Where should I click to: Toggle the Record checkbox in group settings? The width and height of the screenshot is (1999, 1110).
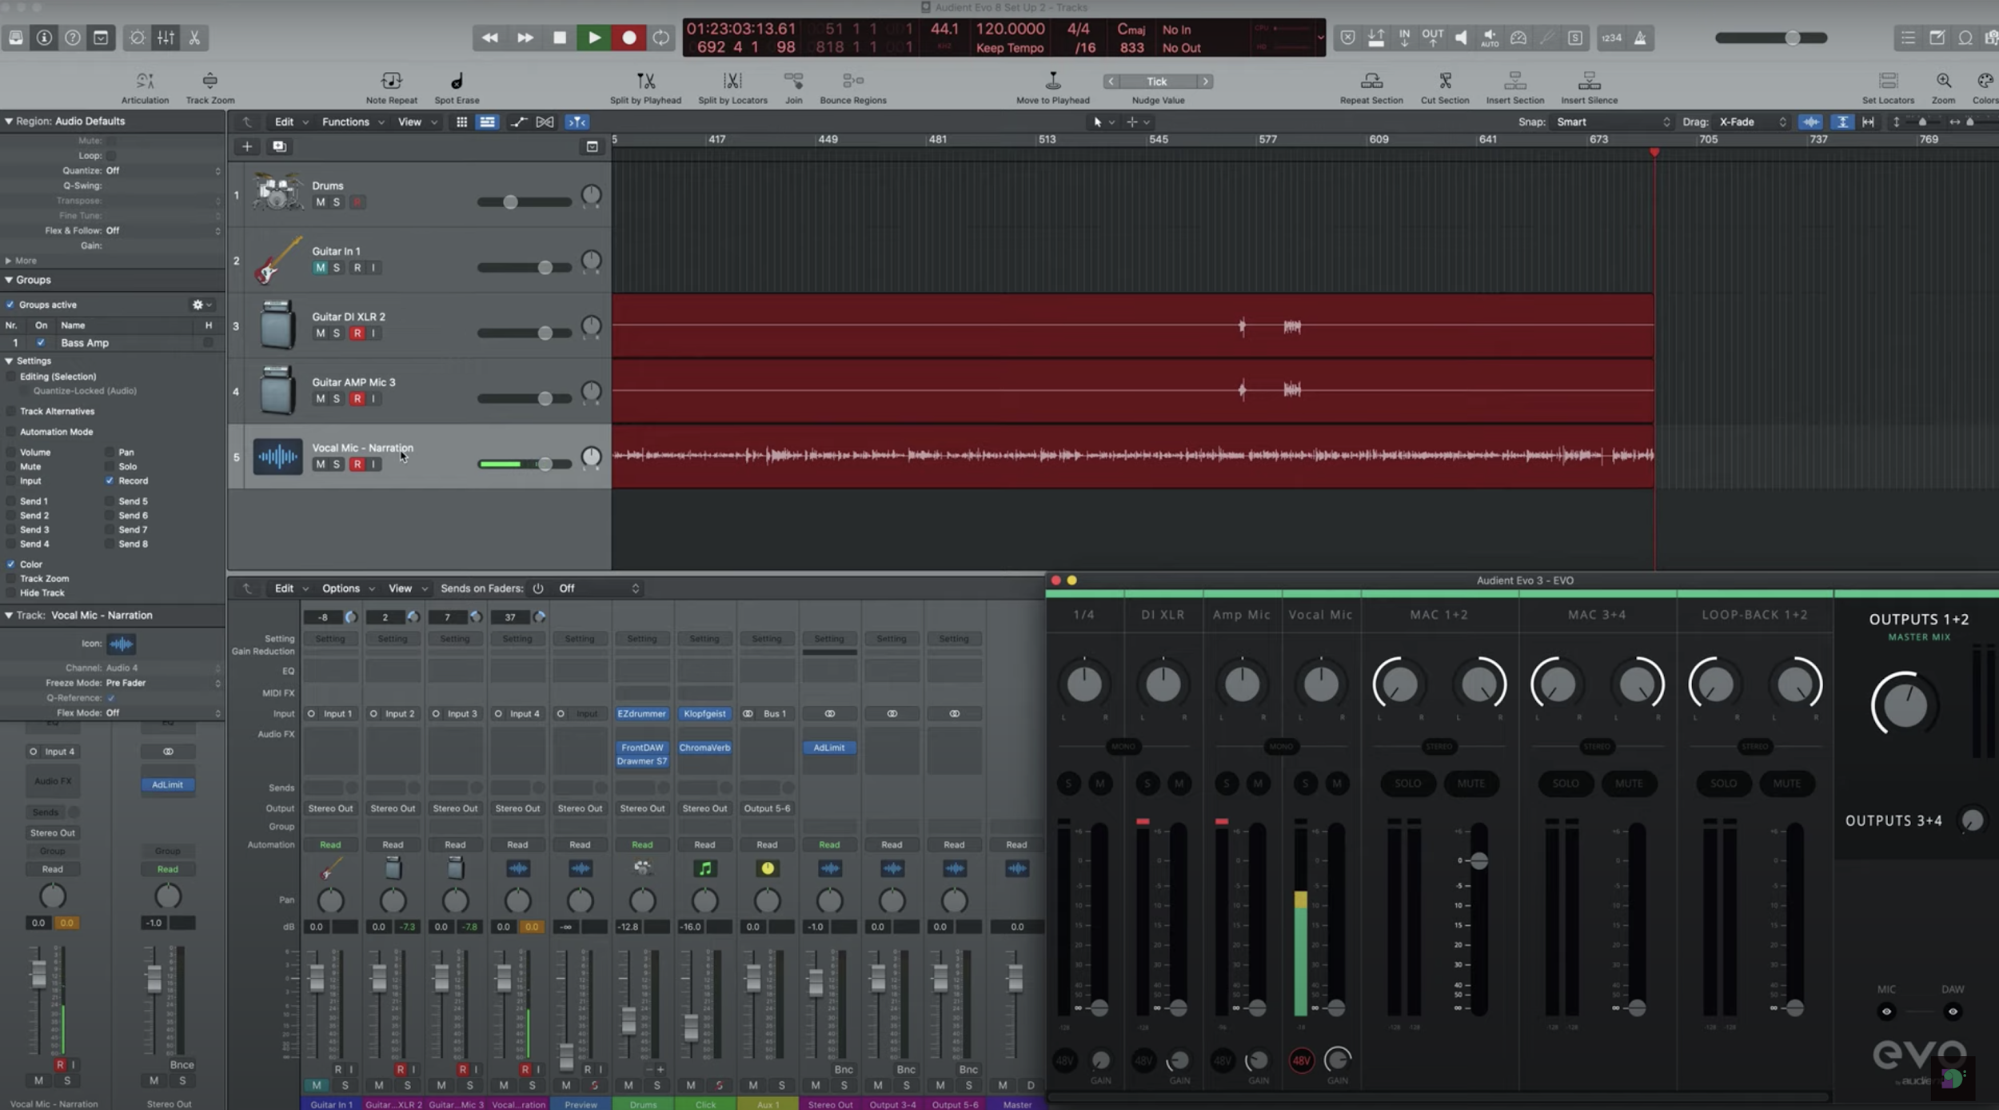110,481
